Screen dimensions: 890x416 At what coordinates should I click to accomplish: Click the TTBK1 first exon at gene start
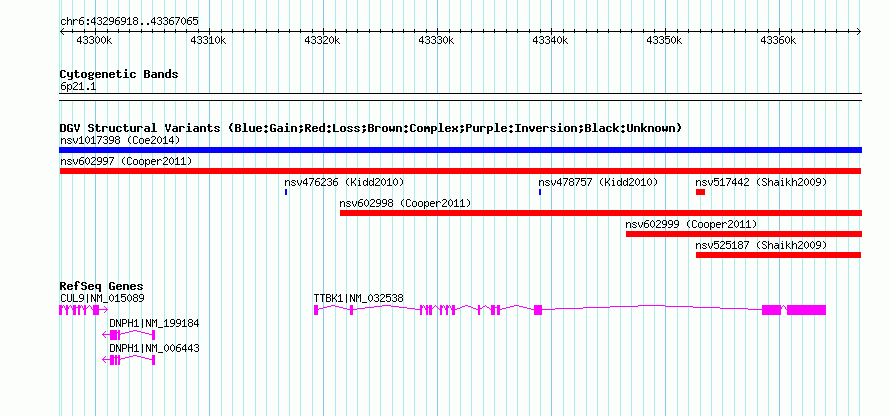coord(316,310)
